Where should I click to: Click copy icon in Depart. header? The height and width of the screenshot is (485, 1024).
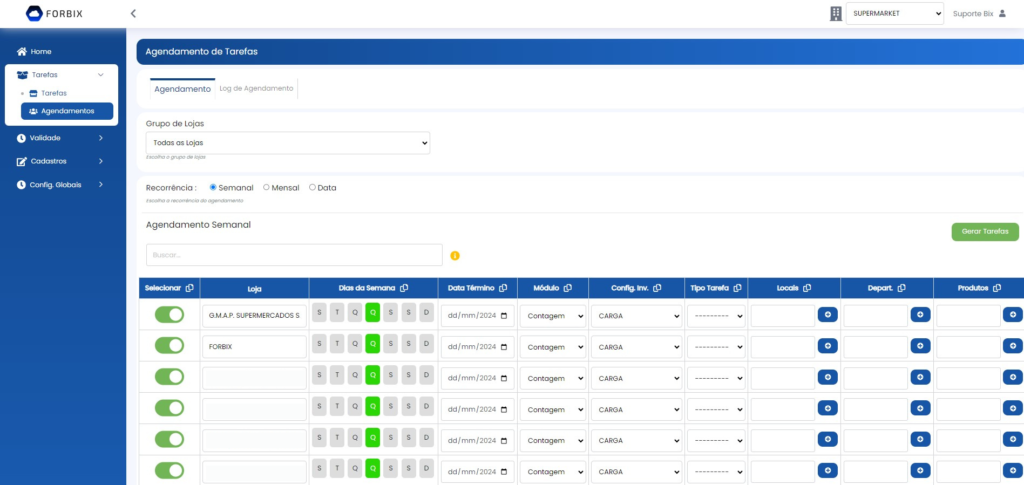[x=902, y=288]
